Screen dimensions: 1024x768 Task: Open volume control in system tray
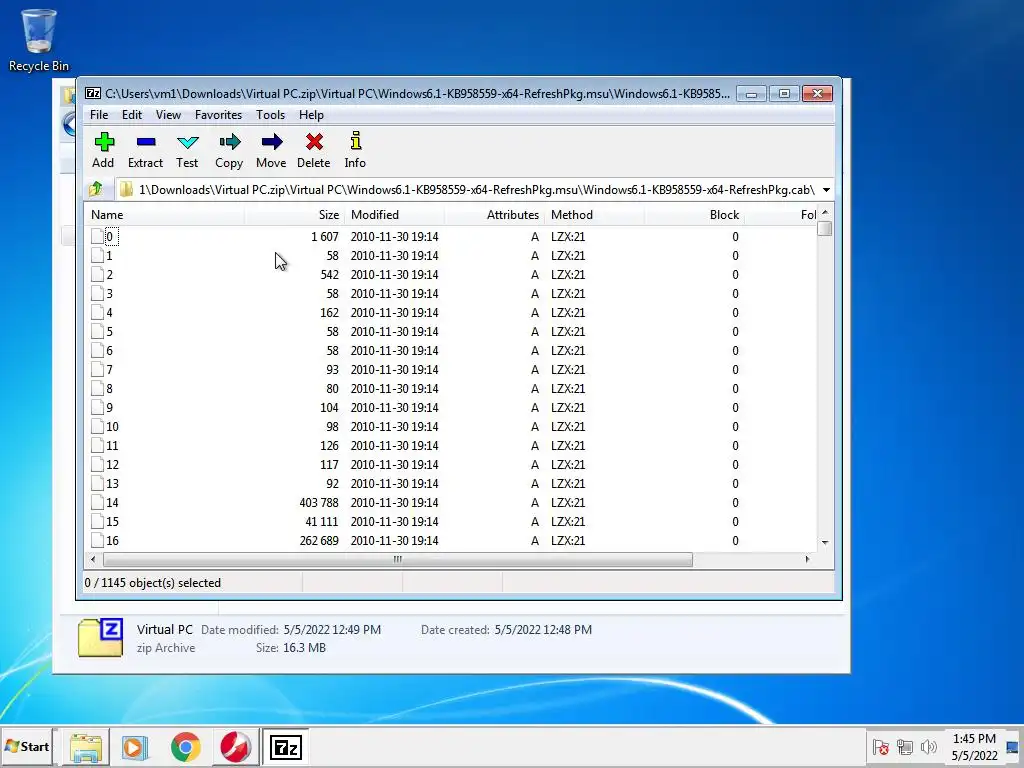click(928, 747)
